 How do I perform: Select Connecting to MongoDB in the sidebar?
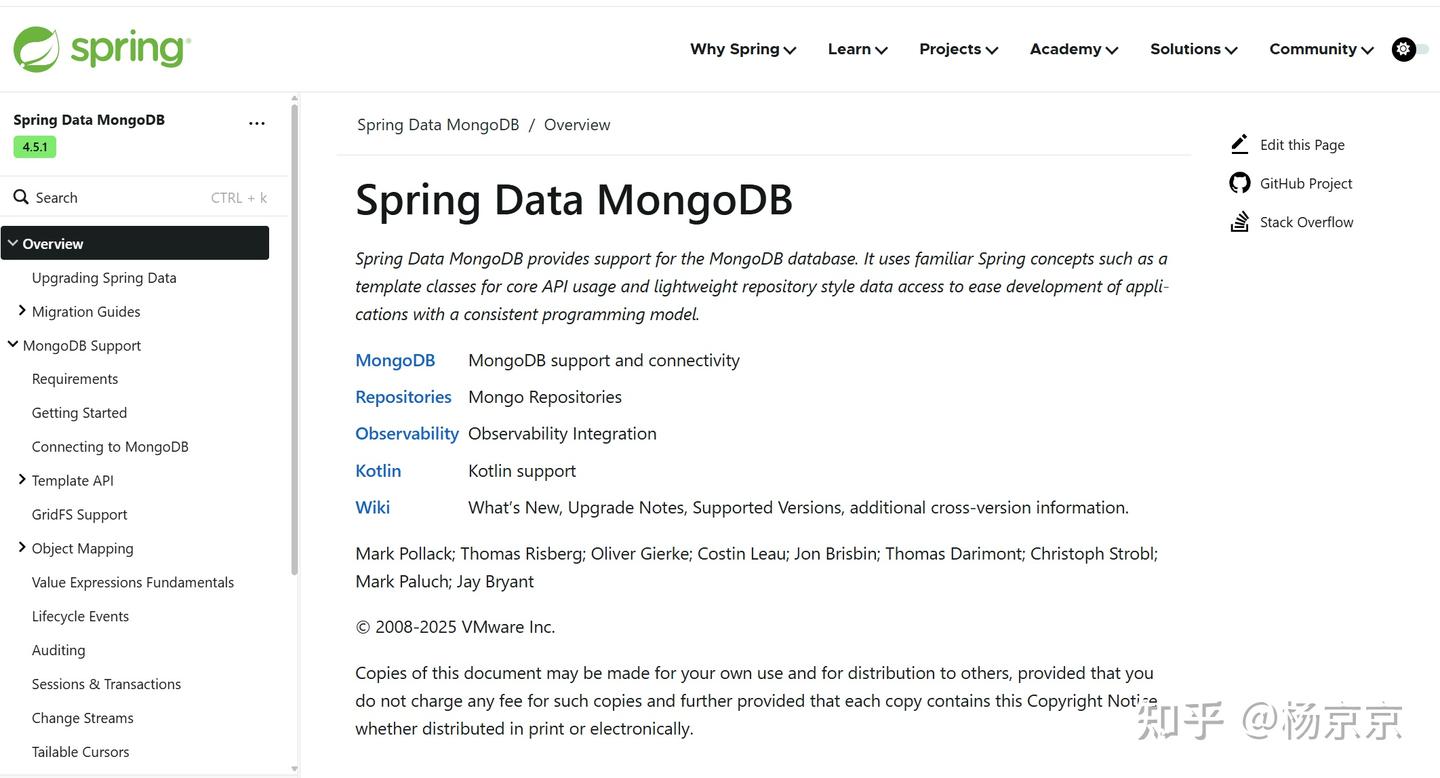[x=110, y=446]
